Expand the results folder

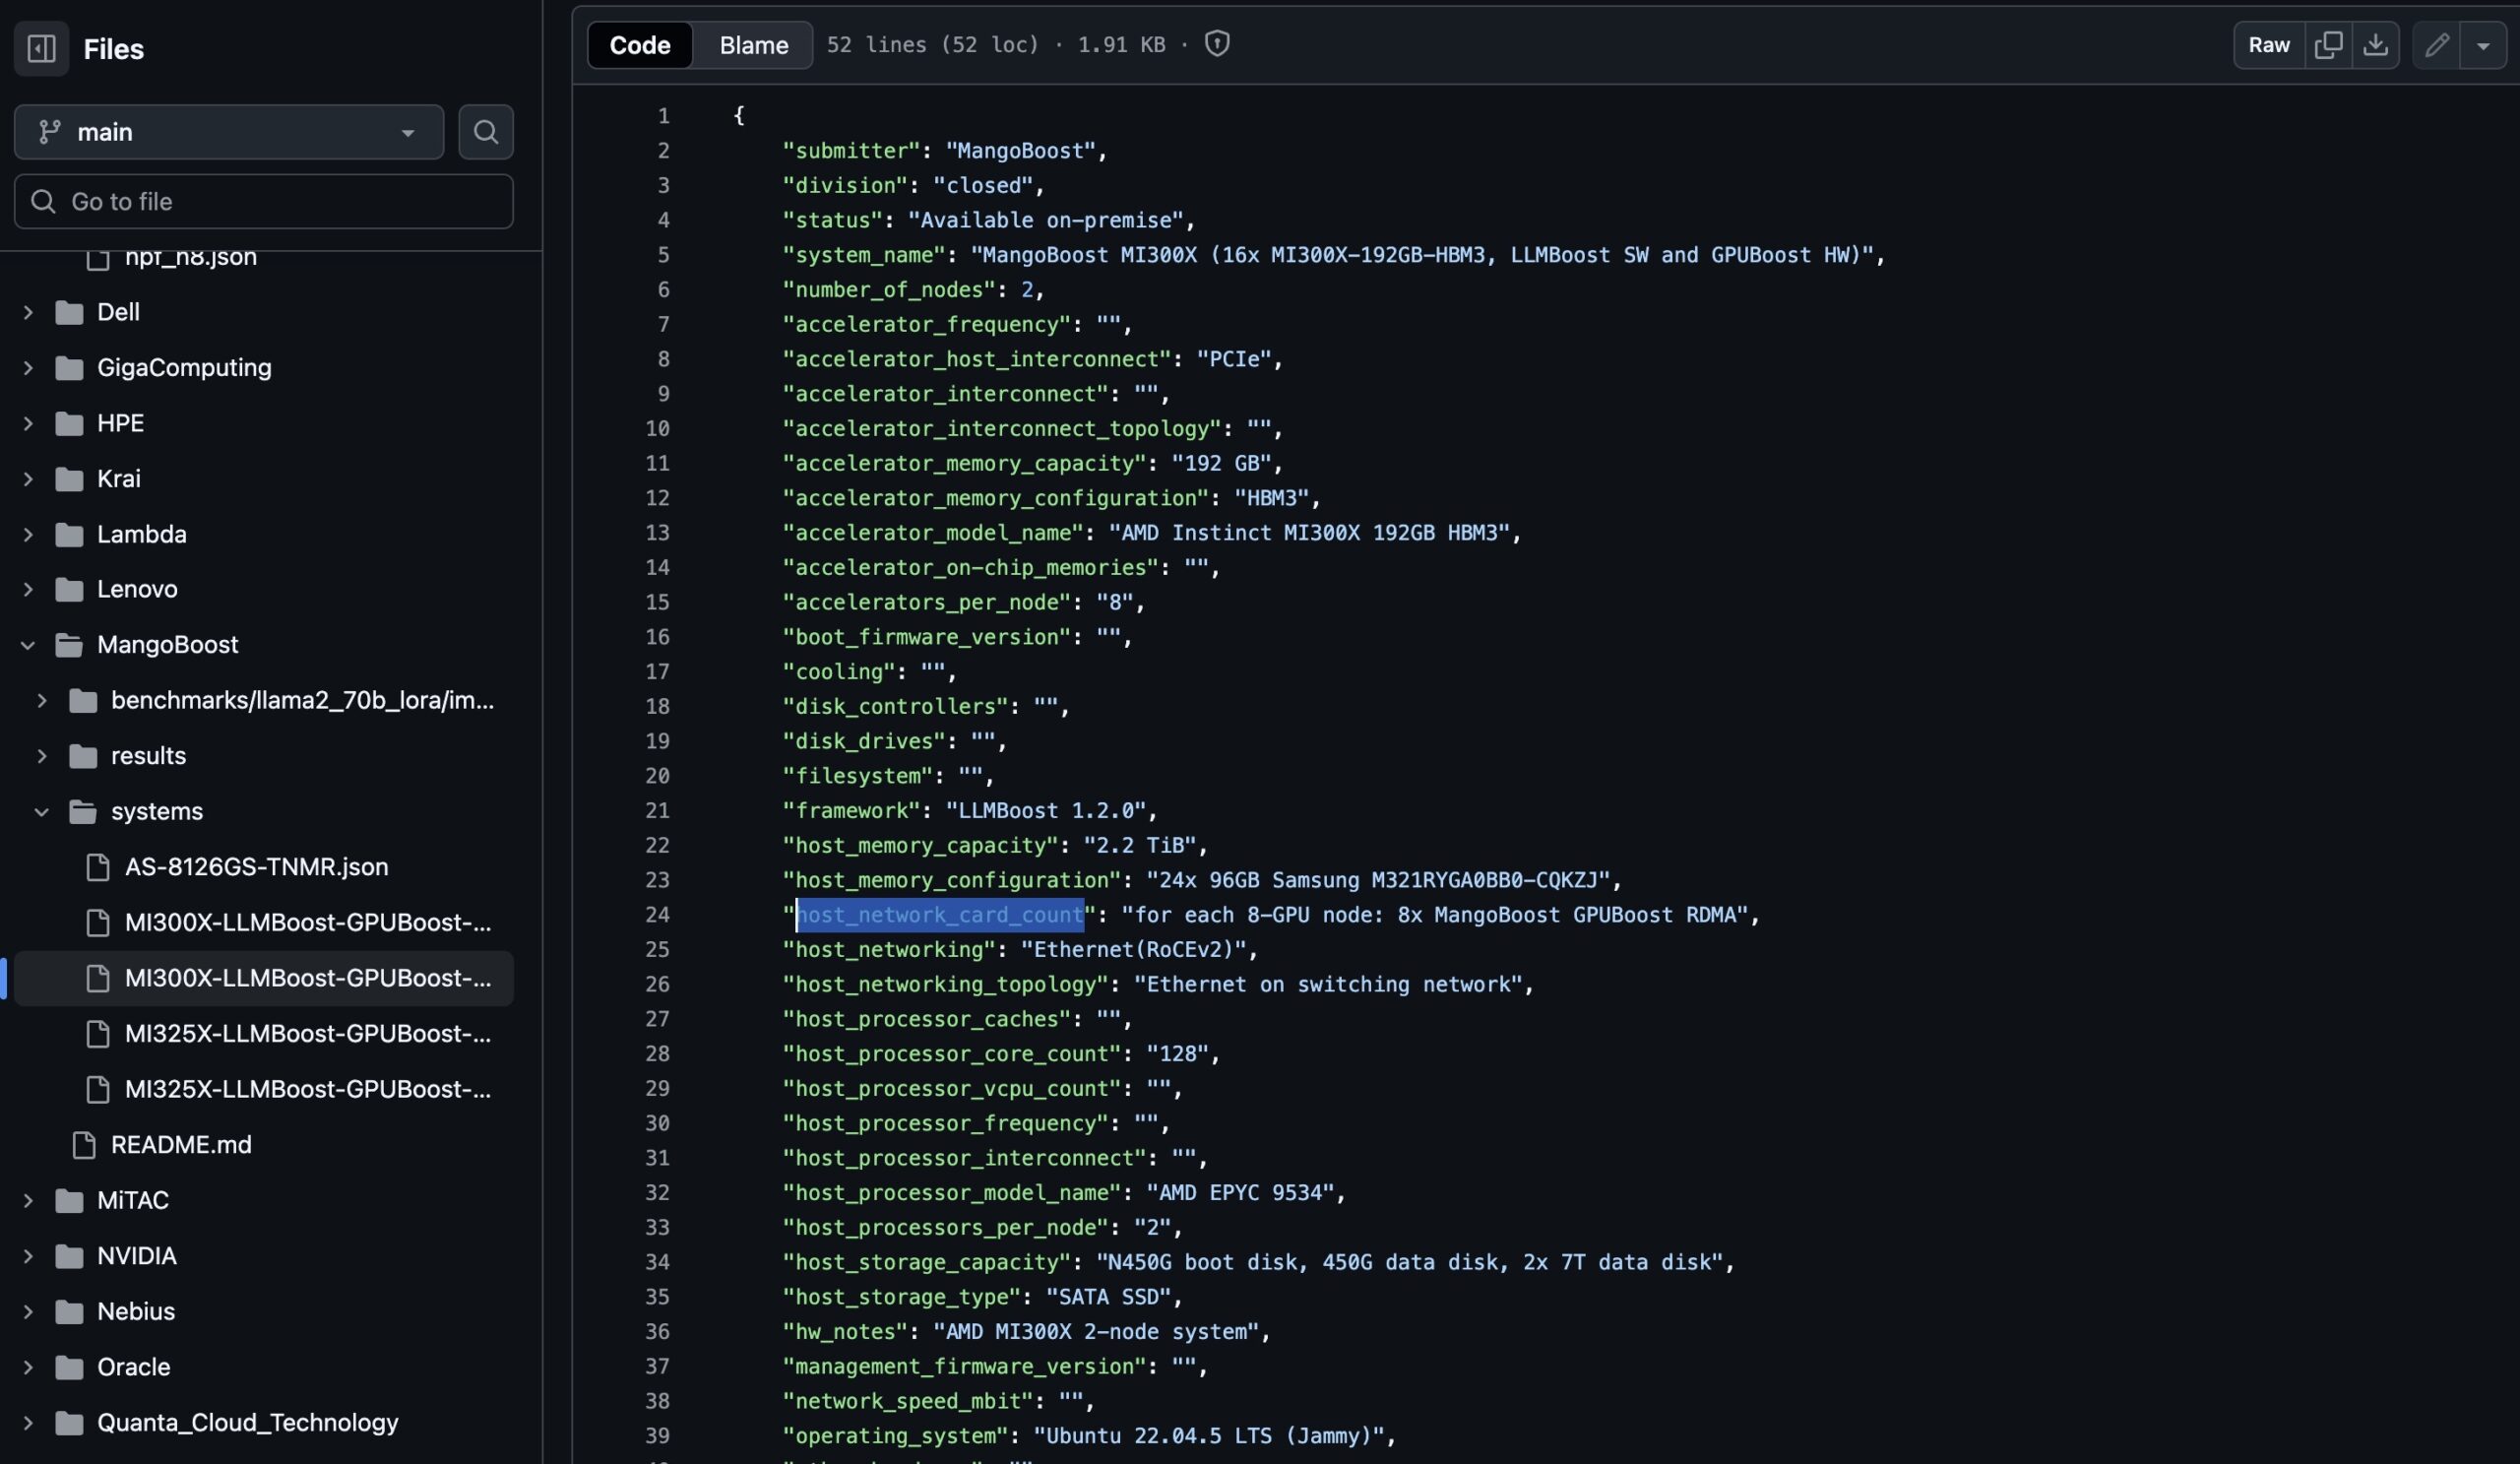[x=42, y=756]
